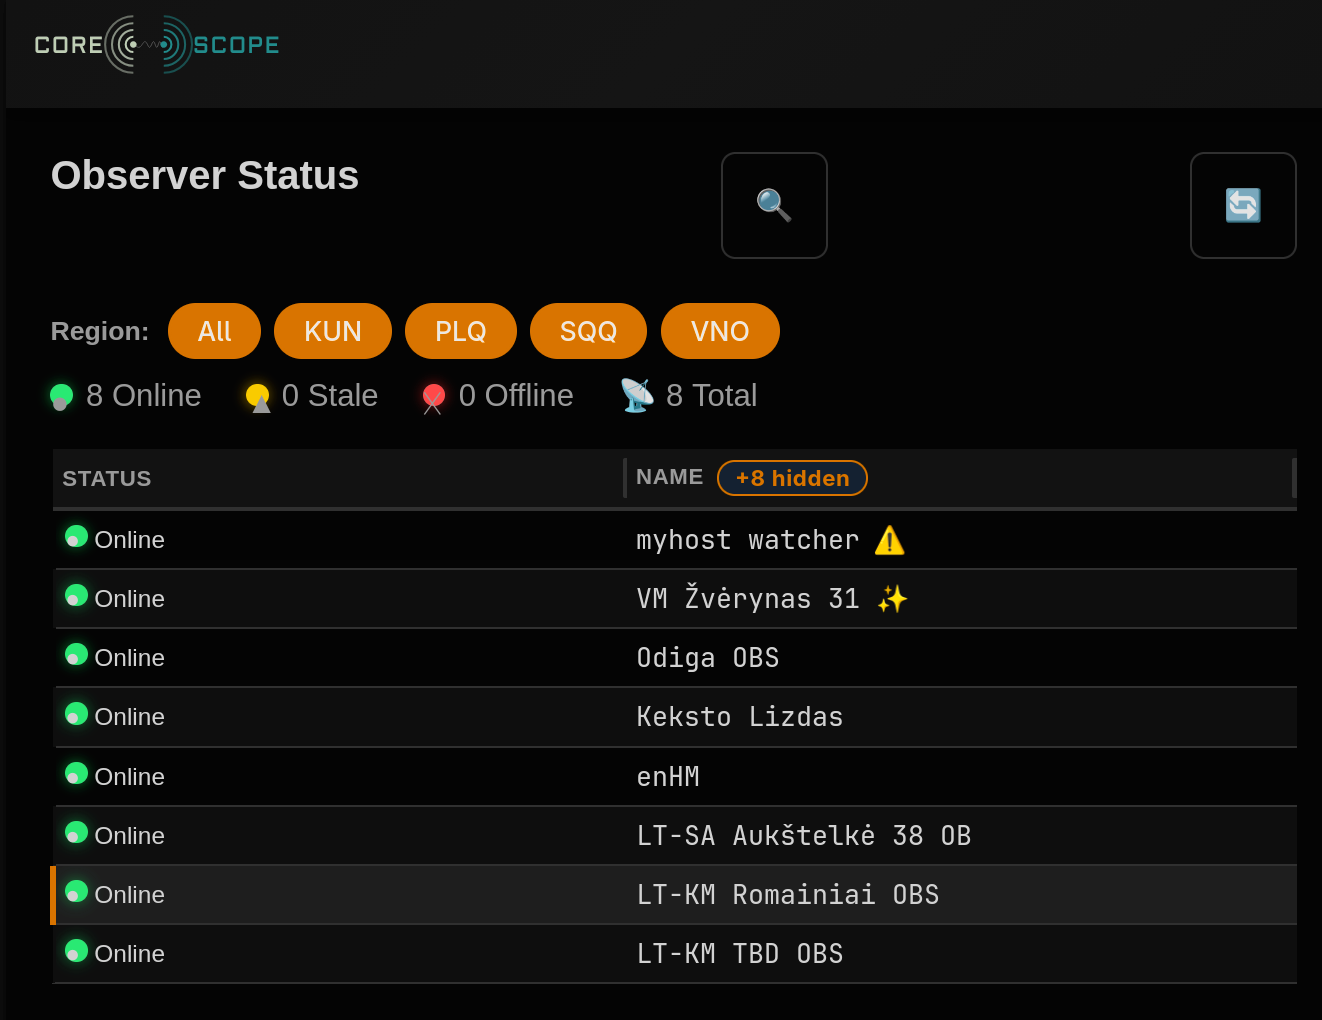This screenshot has width=1322, height=1020.
Task: Click the sparkles icon beside VM Žvėrynas 31
Action: tap(892, 599)
